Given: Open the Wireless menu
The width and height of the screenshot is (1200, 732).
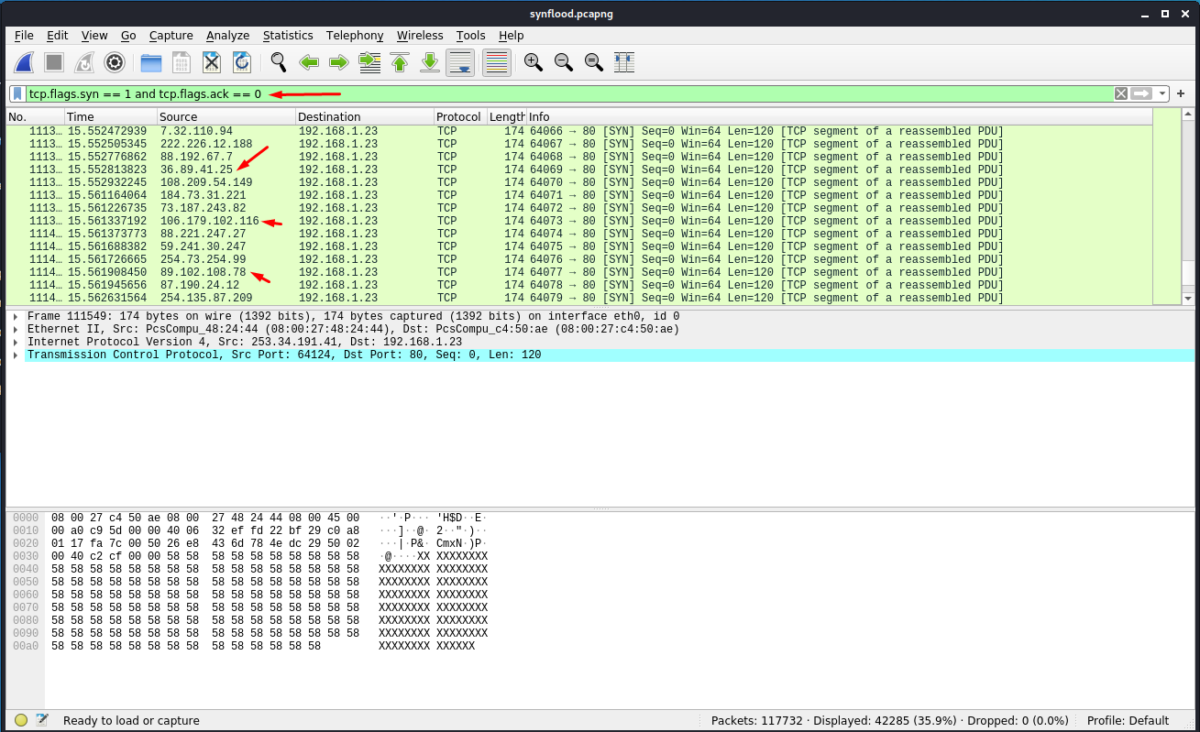Looking at the screenshot, I should [x=420, y=35].
